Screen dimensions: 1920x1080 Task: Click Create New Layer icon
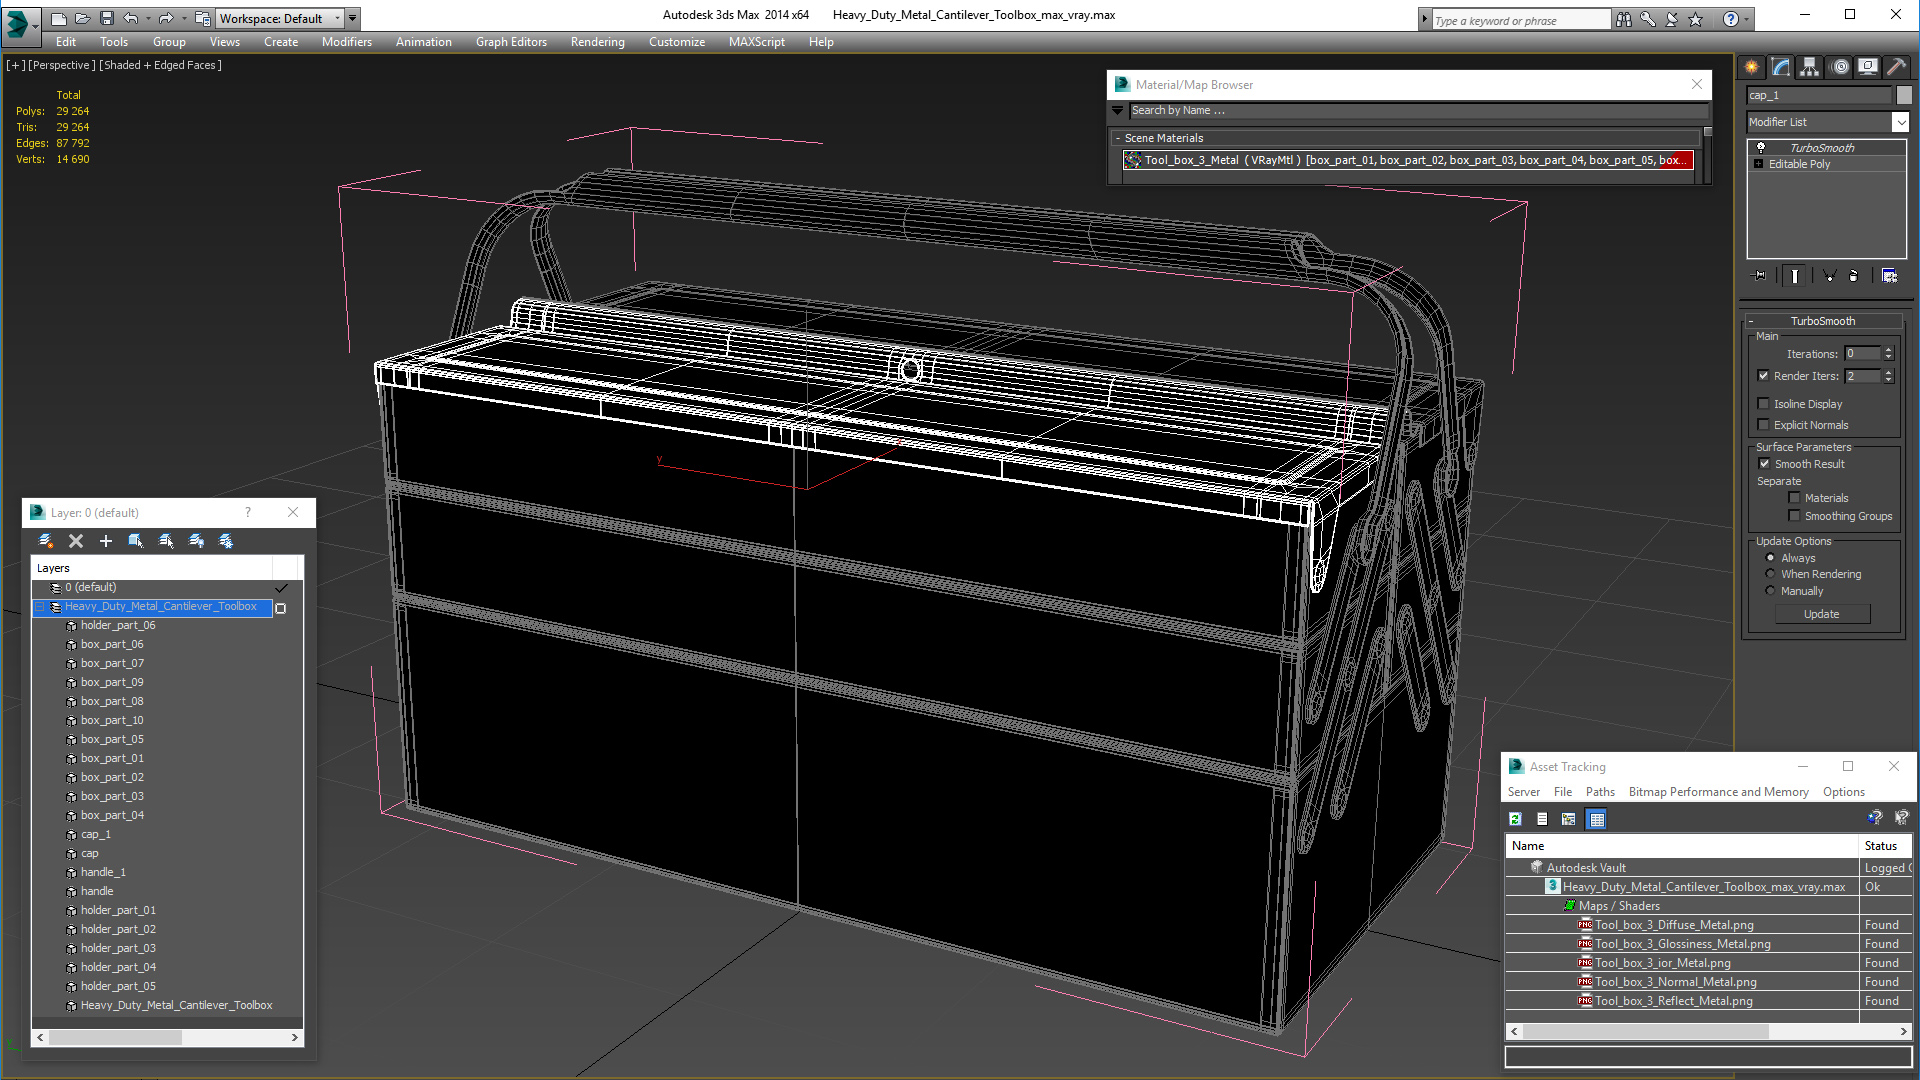tap(45, 541)
